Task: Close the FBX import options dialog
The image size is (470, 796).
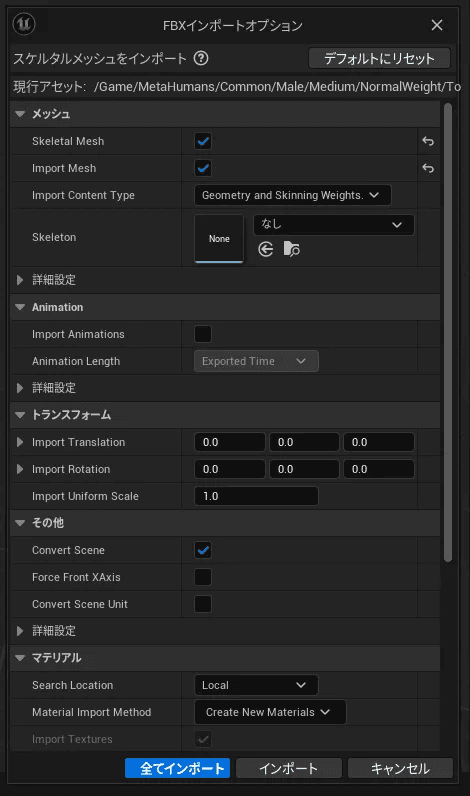Action: pos(437,25)
